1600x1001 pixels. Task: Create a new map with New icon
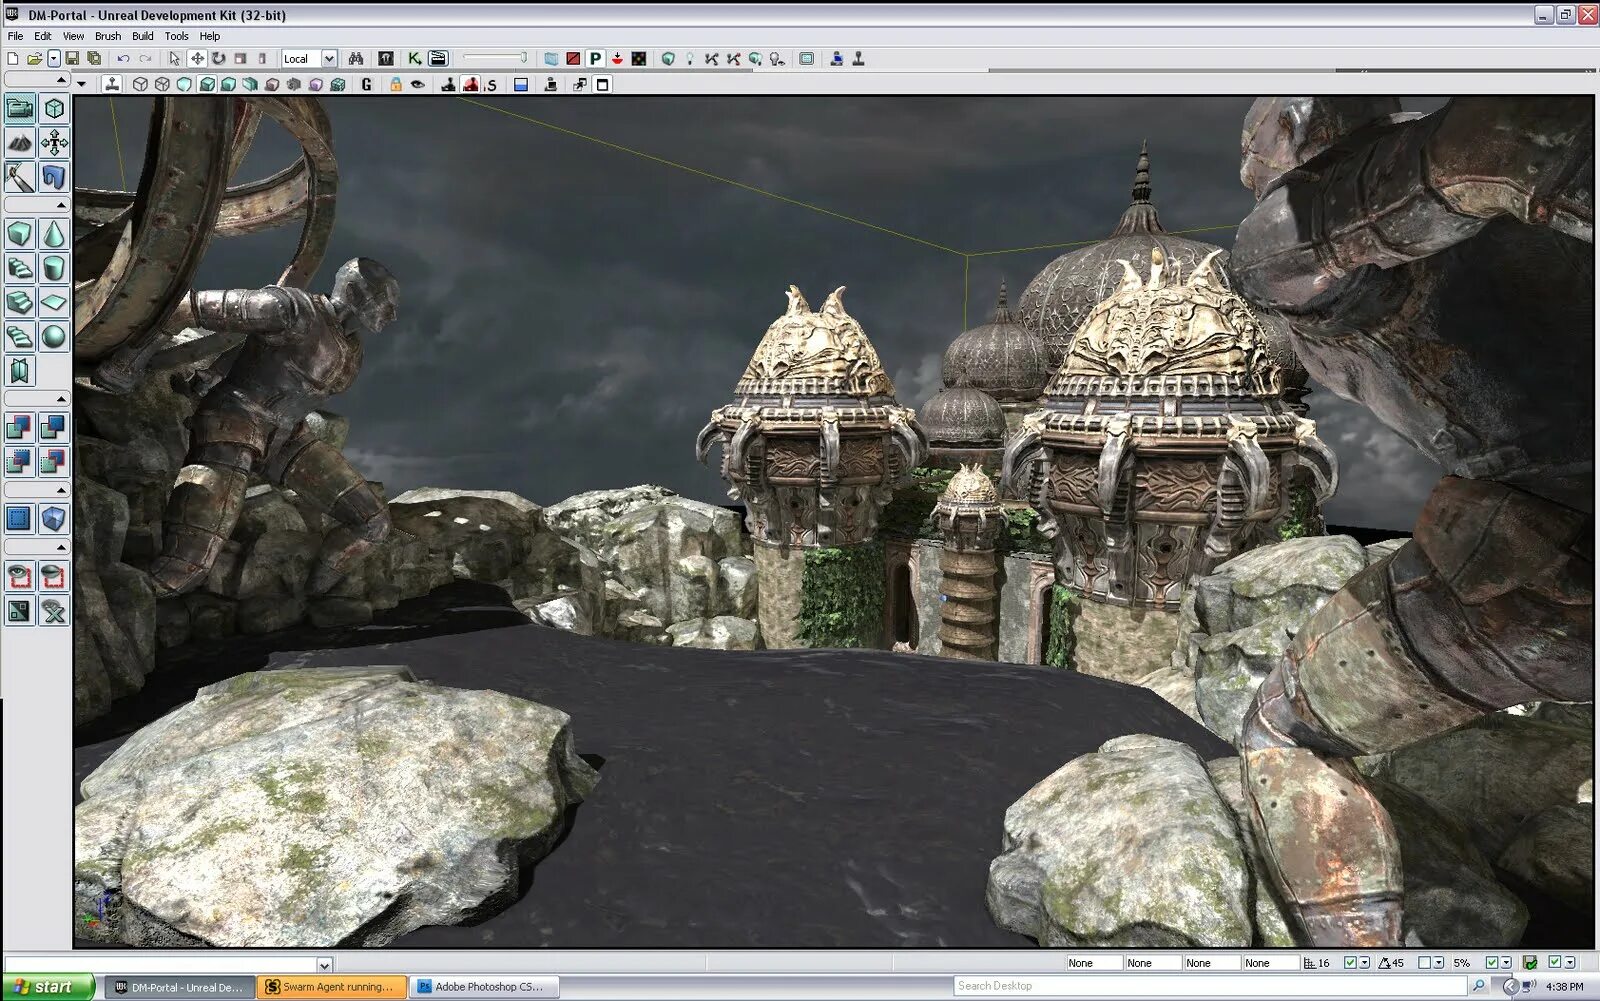[13, 59]
